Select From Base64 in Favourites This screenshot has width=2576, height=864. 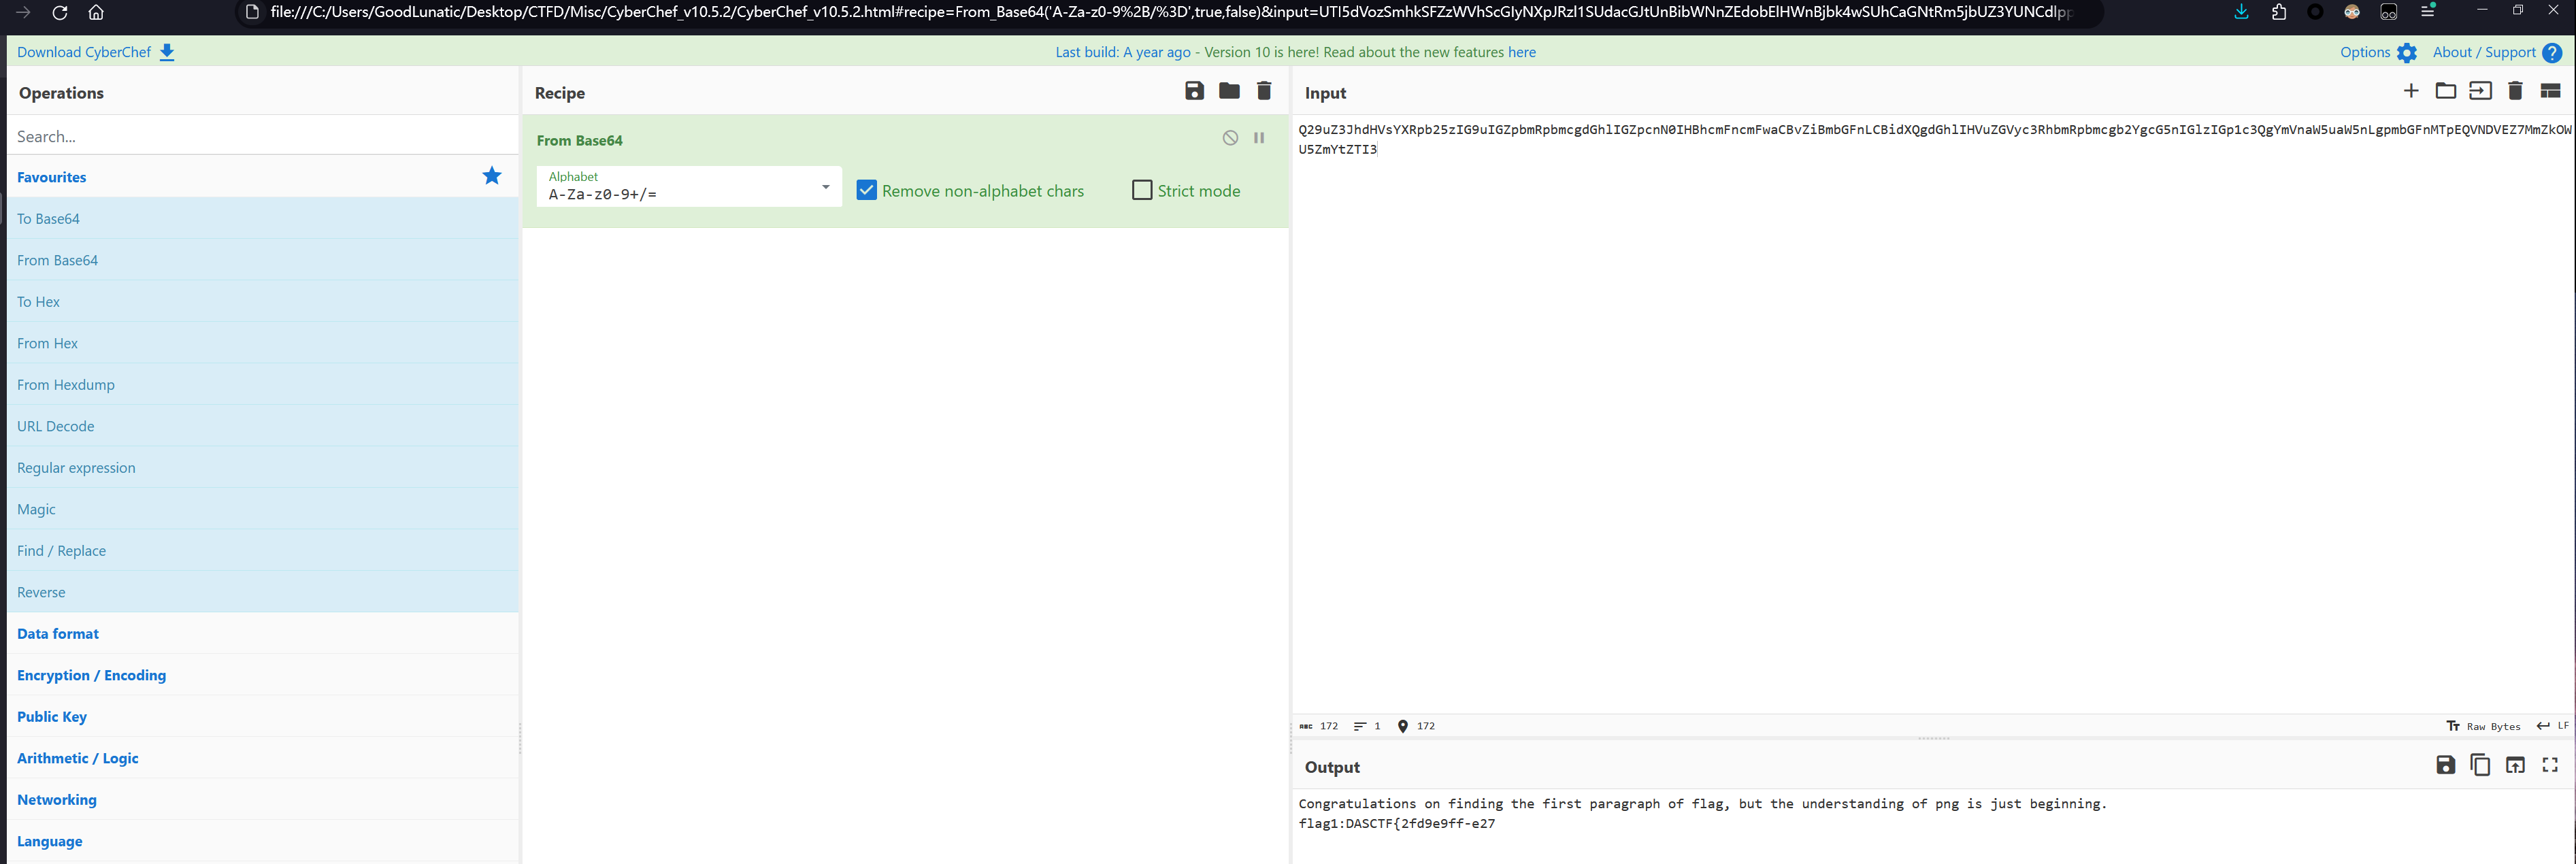[x=263, y=260]
